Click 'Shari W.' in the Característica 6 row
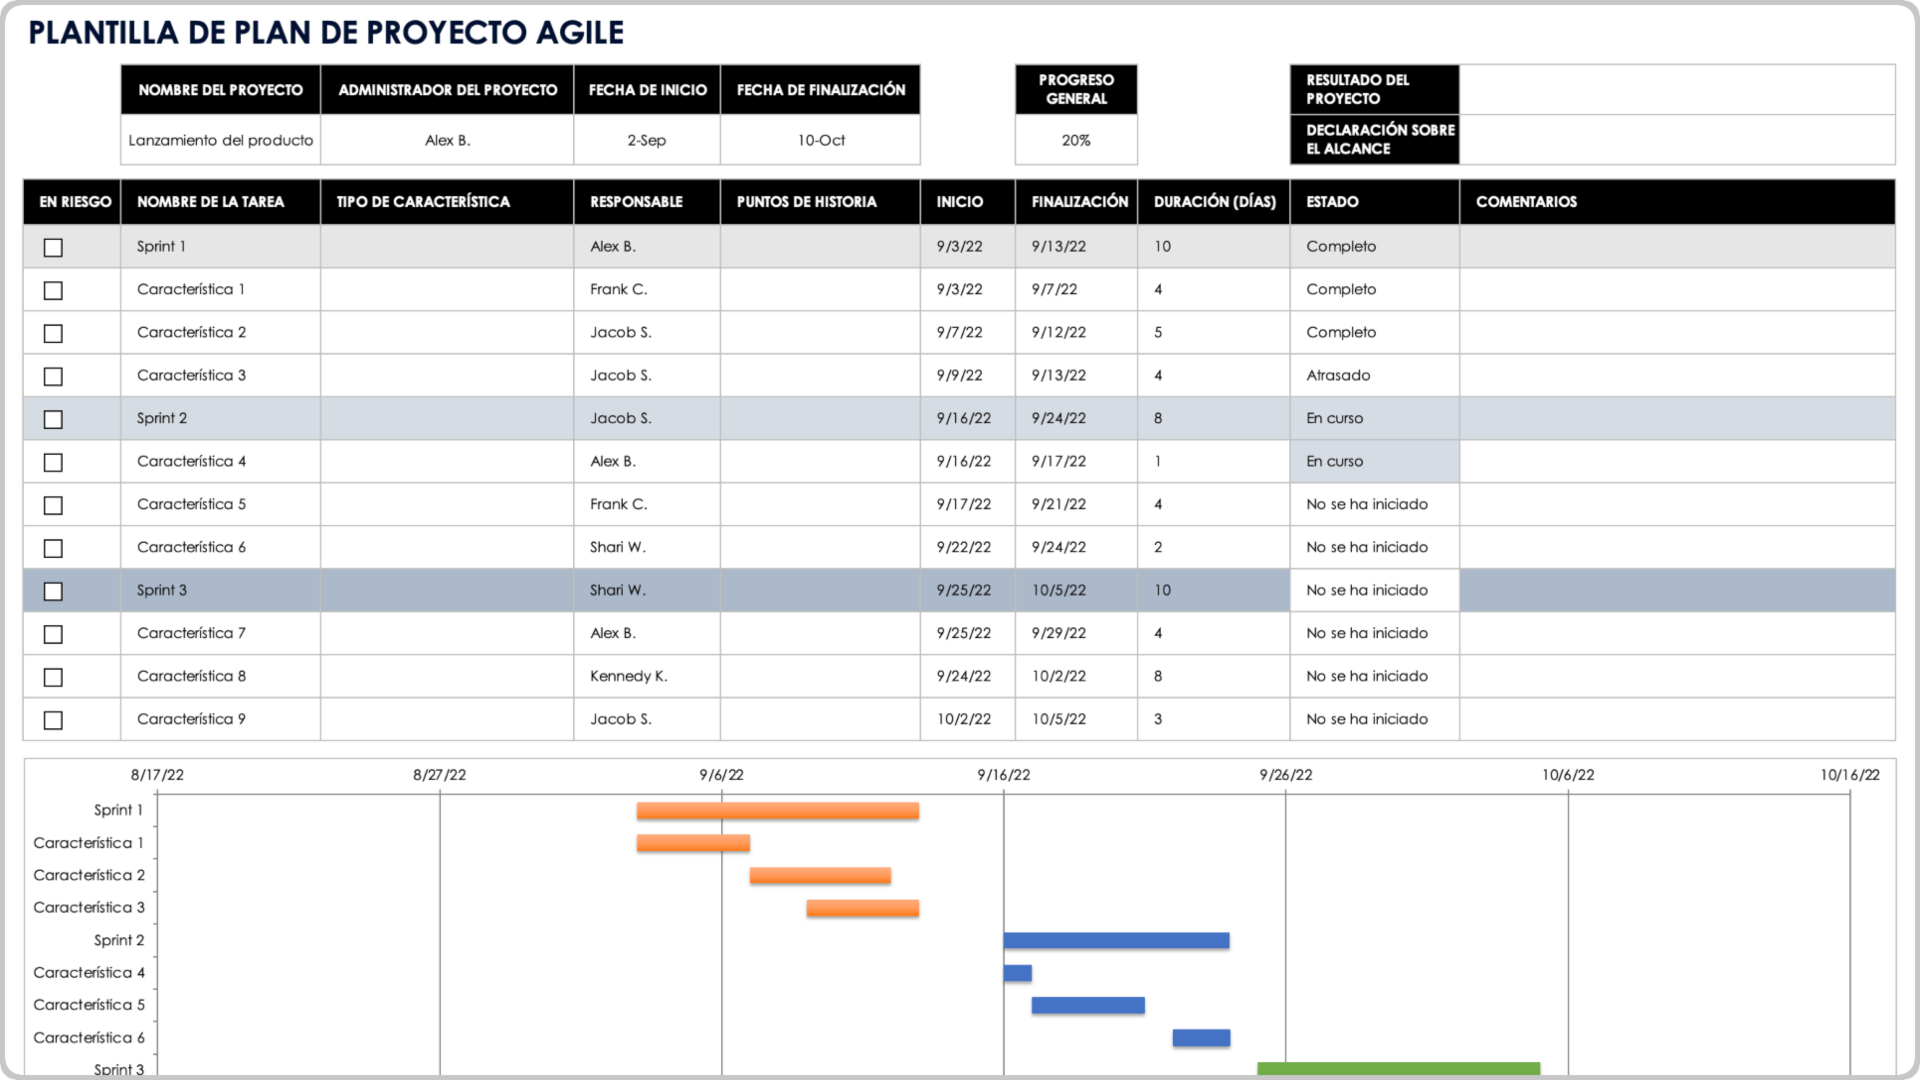 [x=647, y=548]
